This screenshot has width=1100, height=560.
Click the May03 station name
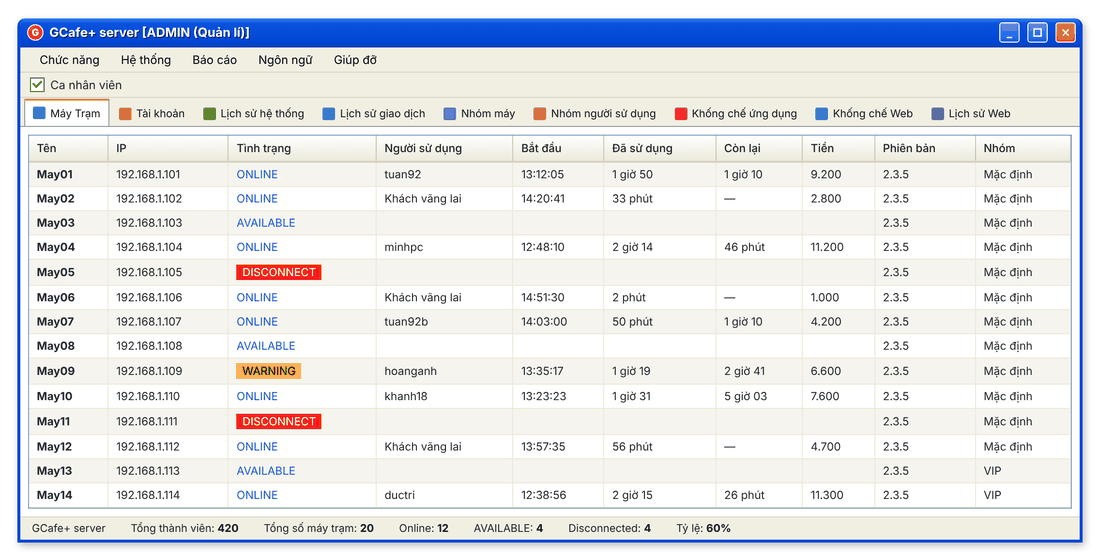pos(55,222)
